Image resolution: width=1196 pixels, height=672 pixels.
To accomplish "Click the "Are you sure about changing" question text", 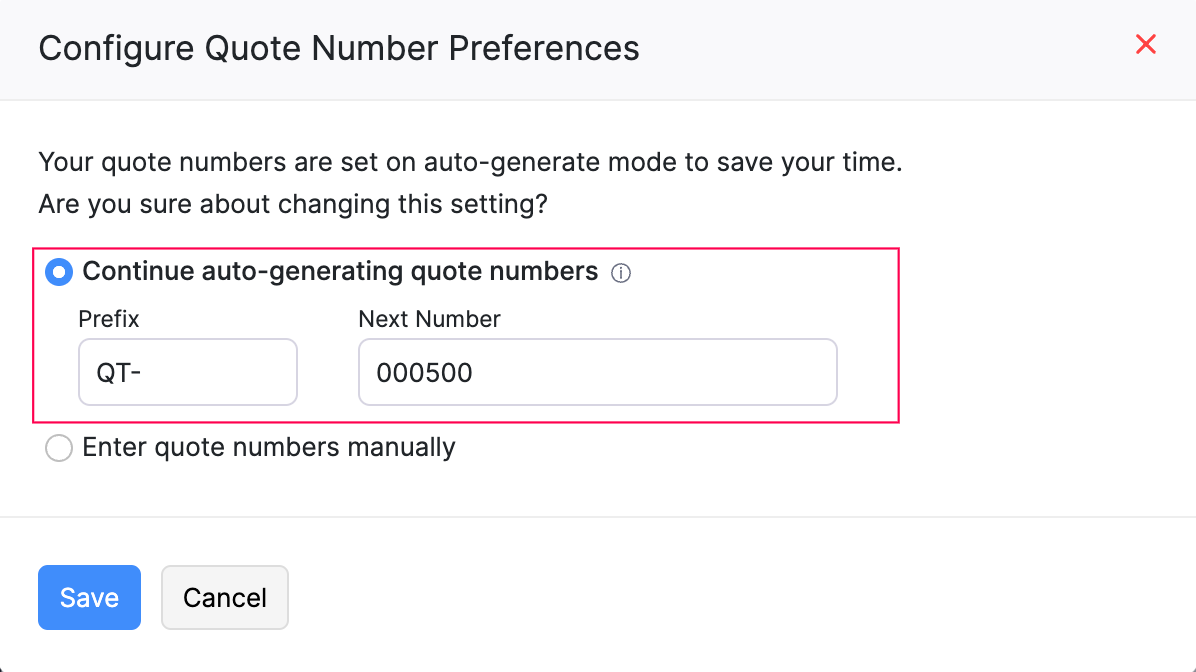I will (293, 205).
